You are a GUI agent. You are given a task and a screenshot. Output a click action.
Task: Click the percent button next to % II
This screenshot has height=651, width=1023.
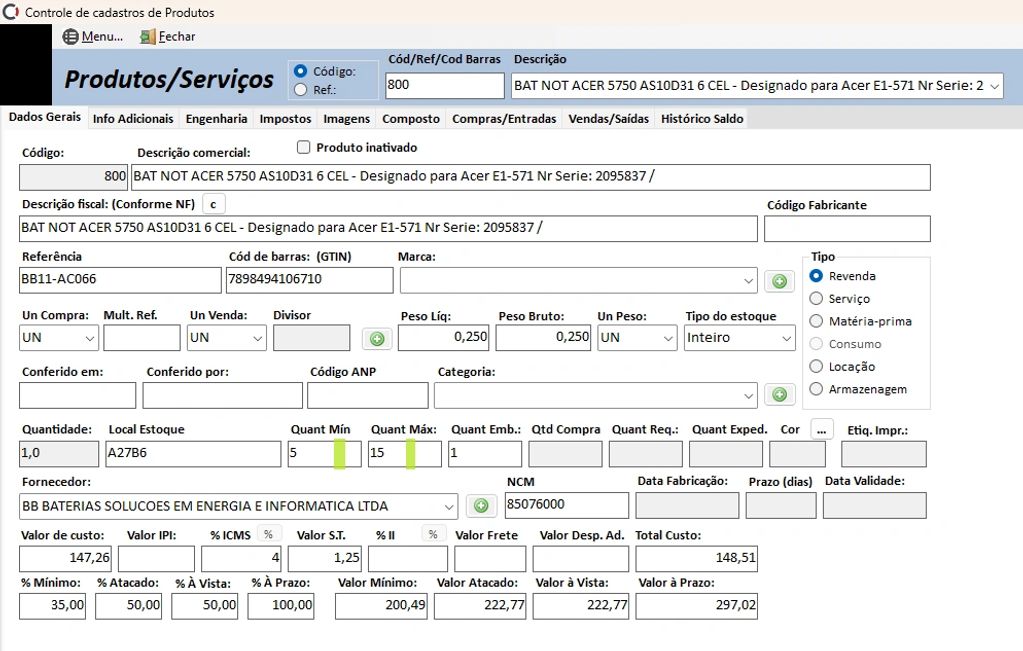[x=433, y=534]
